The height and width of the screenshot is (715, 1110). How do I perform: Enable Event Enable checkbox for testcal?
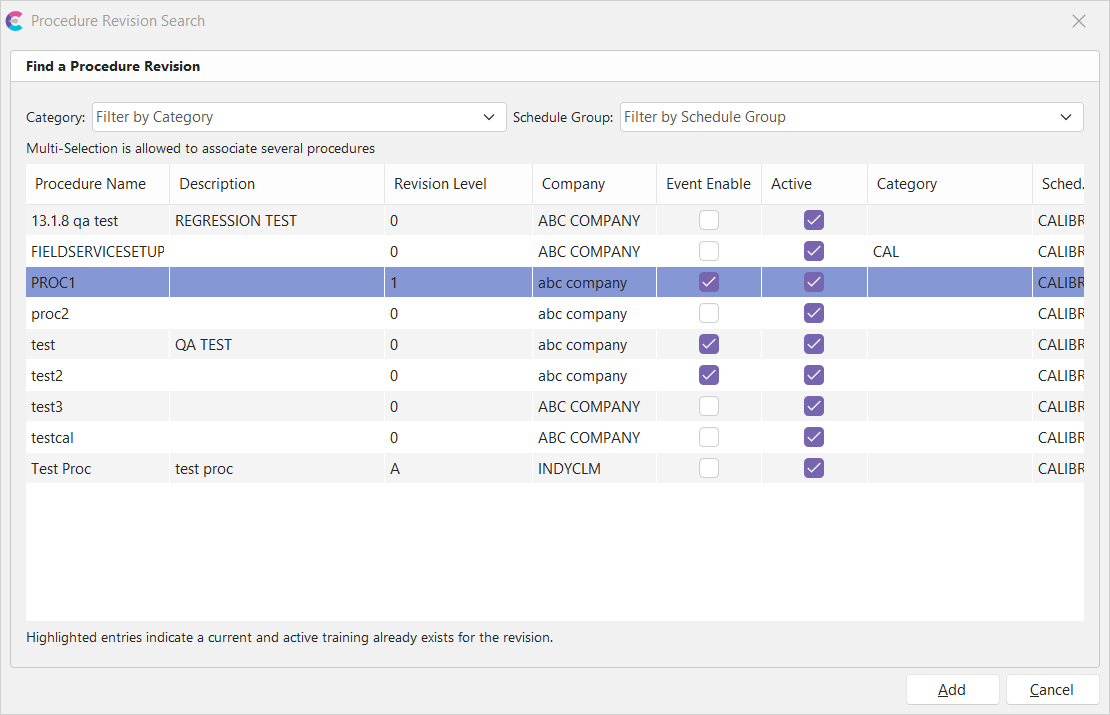coord(709,437)
